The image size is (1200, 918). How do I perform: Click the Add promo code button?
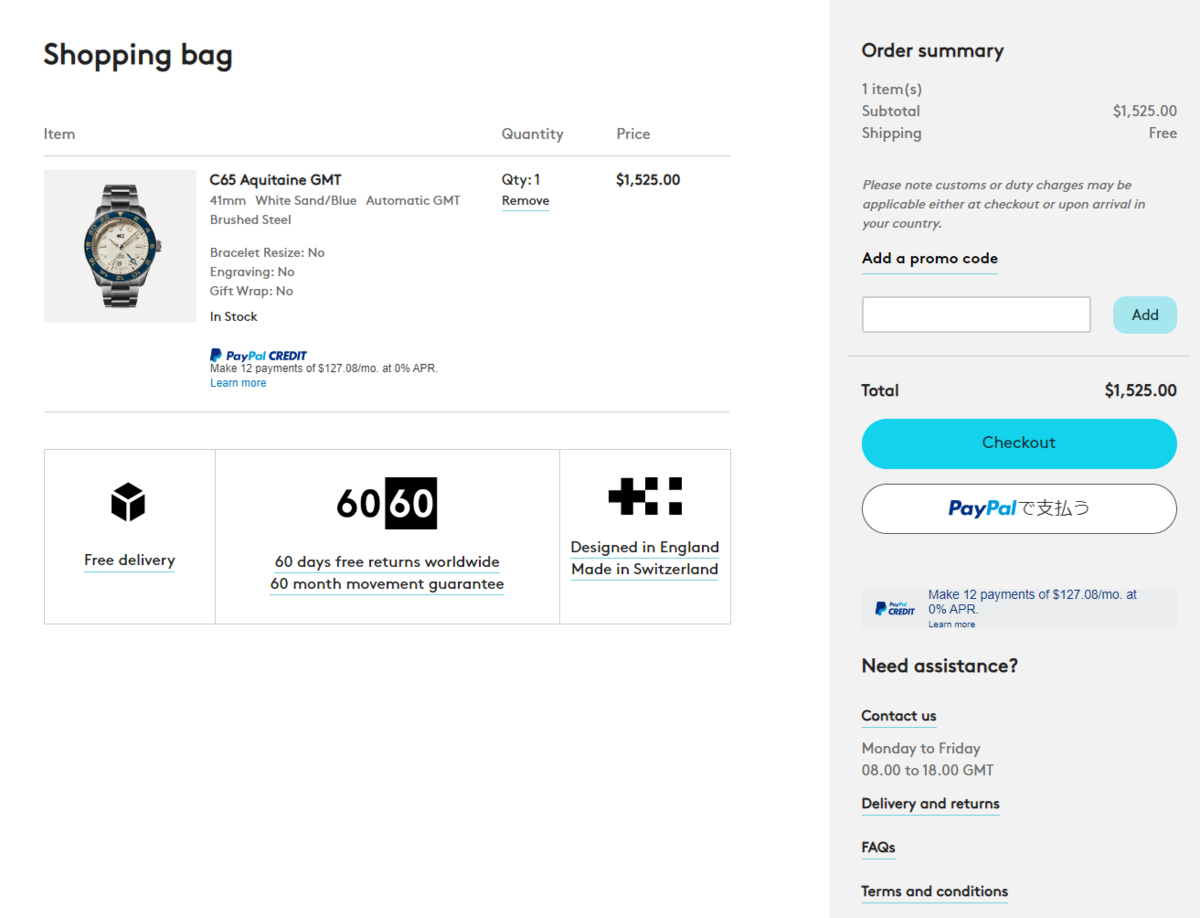point(1145,314)
